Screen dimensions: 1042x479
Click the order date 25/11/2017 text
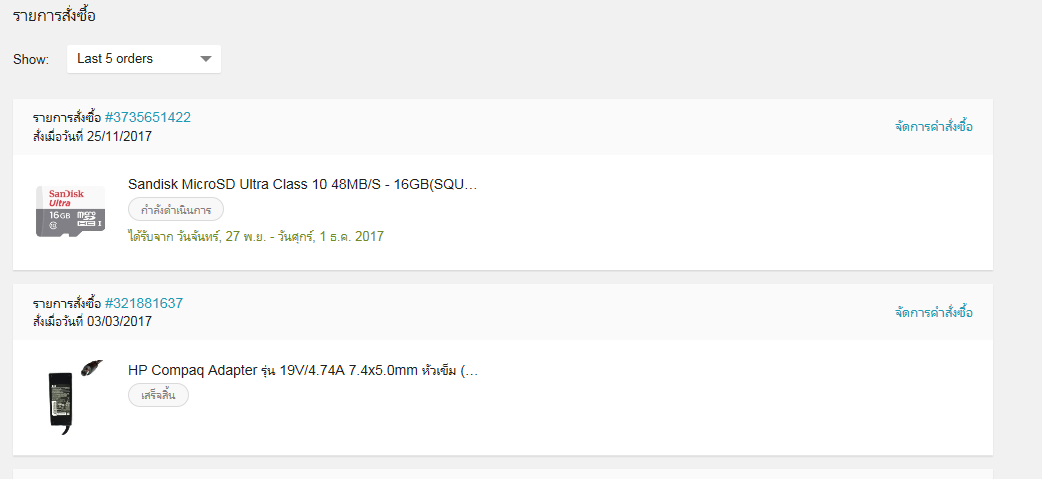tap(119, 137)
